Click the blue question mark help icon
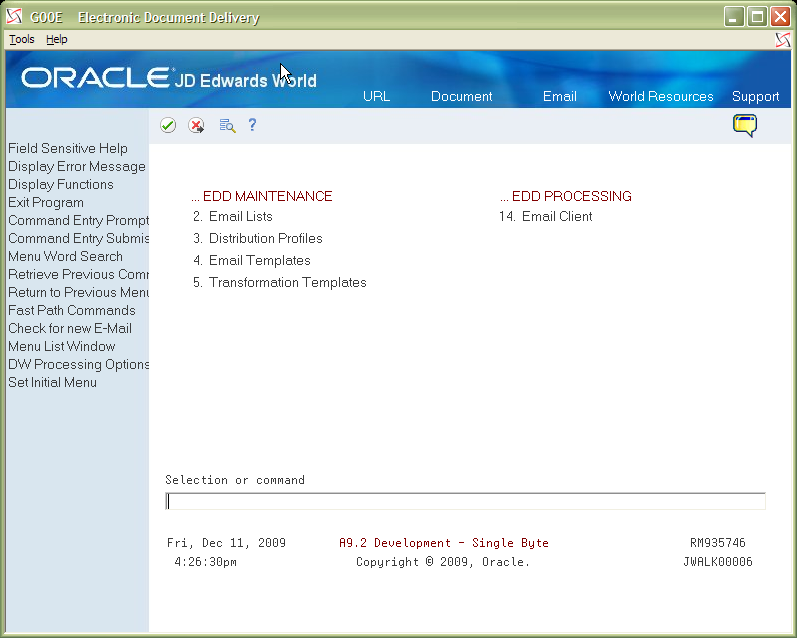The image size is (797, 638). click(252, 125)
